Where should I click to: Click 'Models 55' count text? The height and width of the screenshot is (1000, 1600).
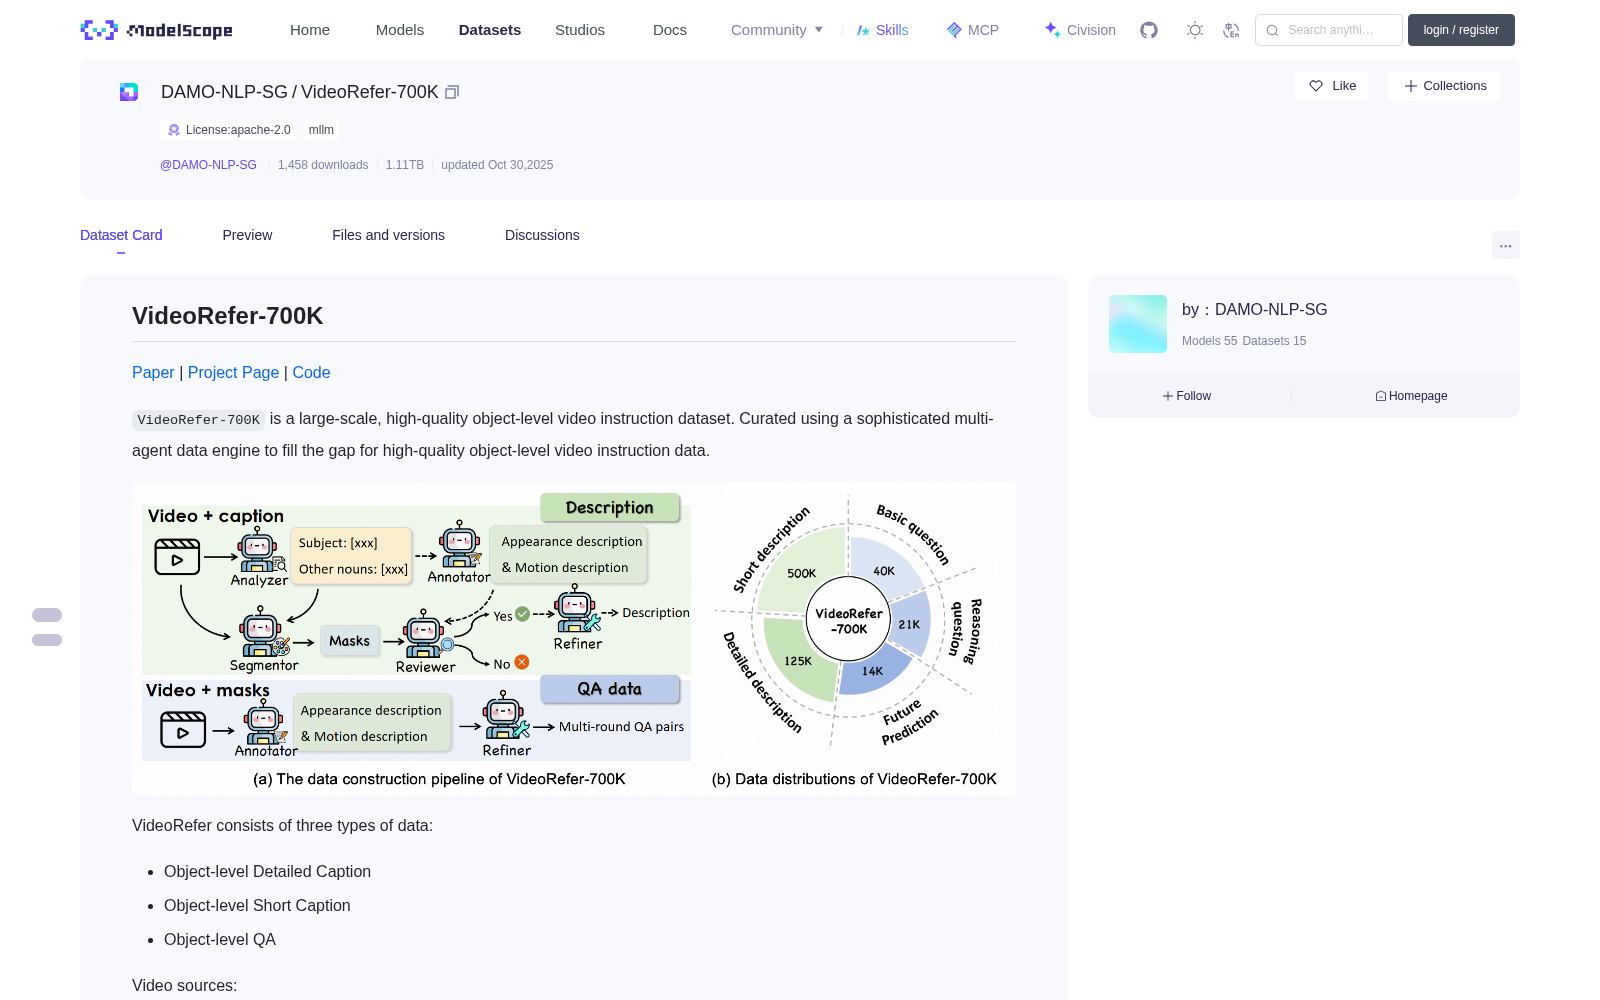[x=1209, y=341]
